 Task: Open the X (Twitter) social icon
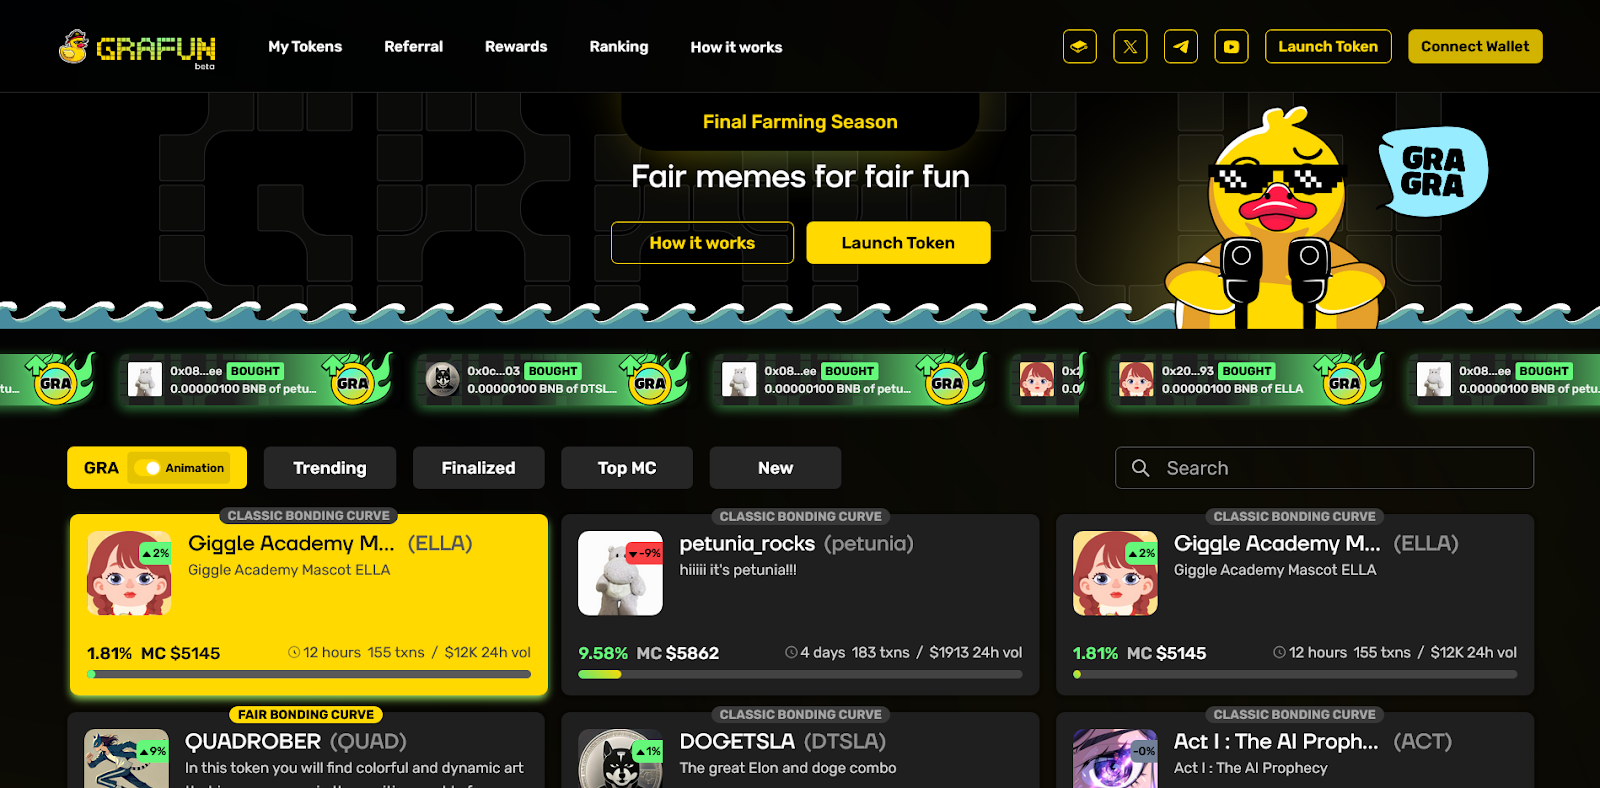1130,47
